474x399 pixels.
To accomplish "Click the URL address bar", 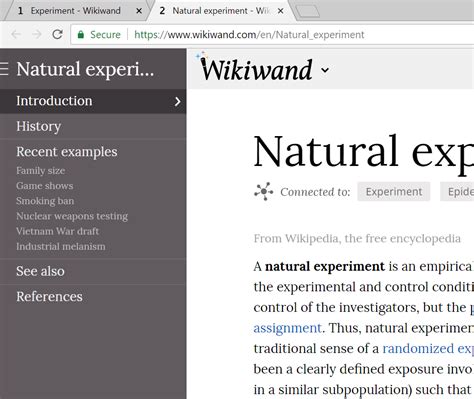I will coord(272,34).
